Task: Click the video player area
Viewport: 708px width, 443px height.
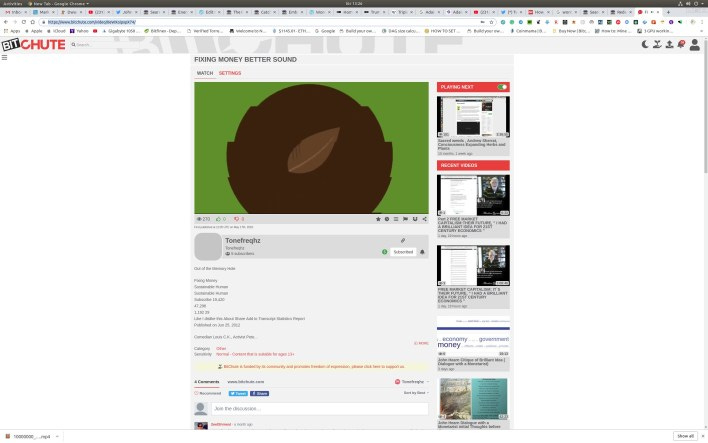Action: point(311,148)
